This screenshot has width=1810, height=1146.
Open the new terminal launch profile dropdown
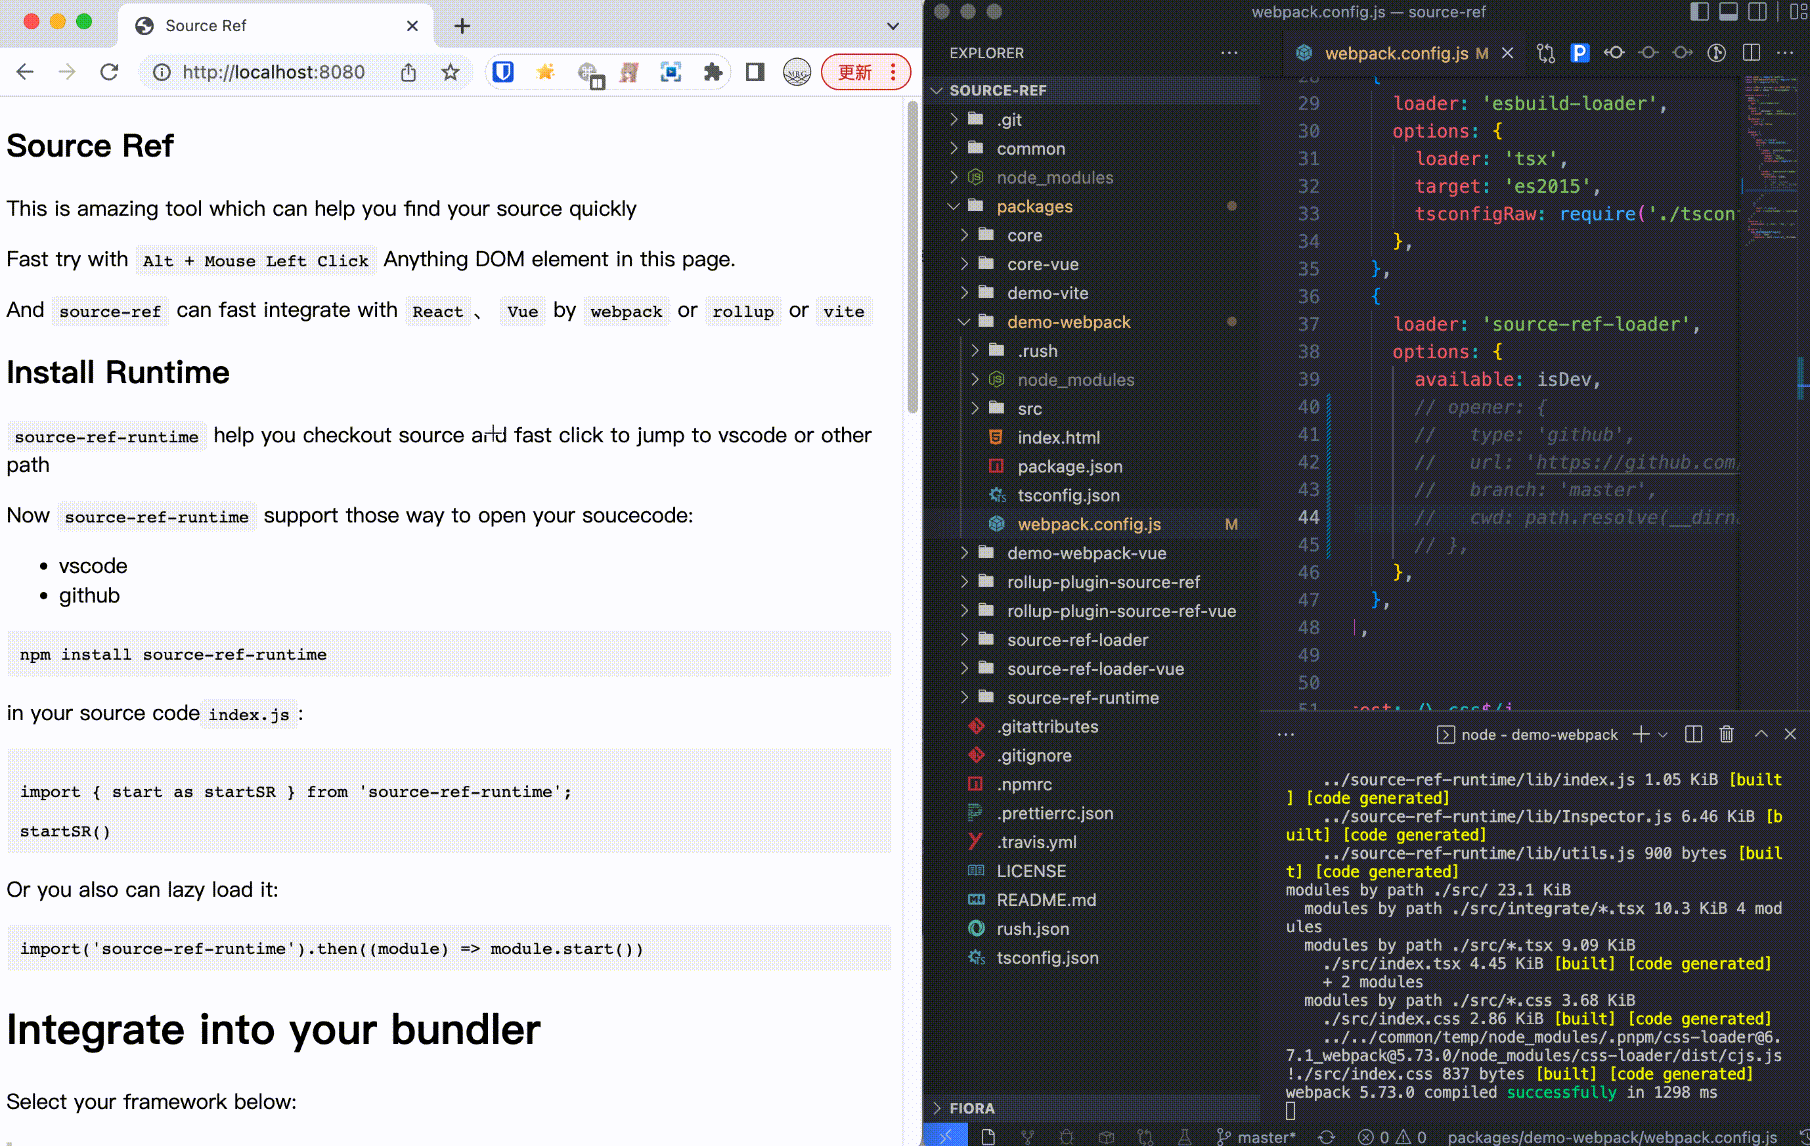1663,735
